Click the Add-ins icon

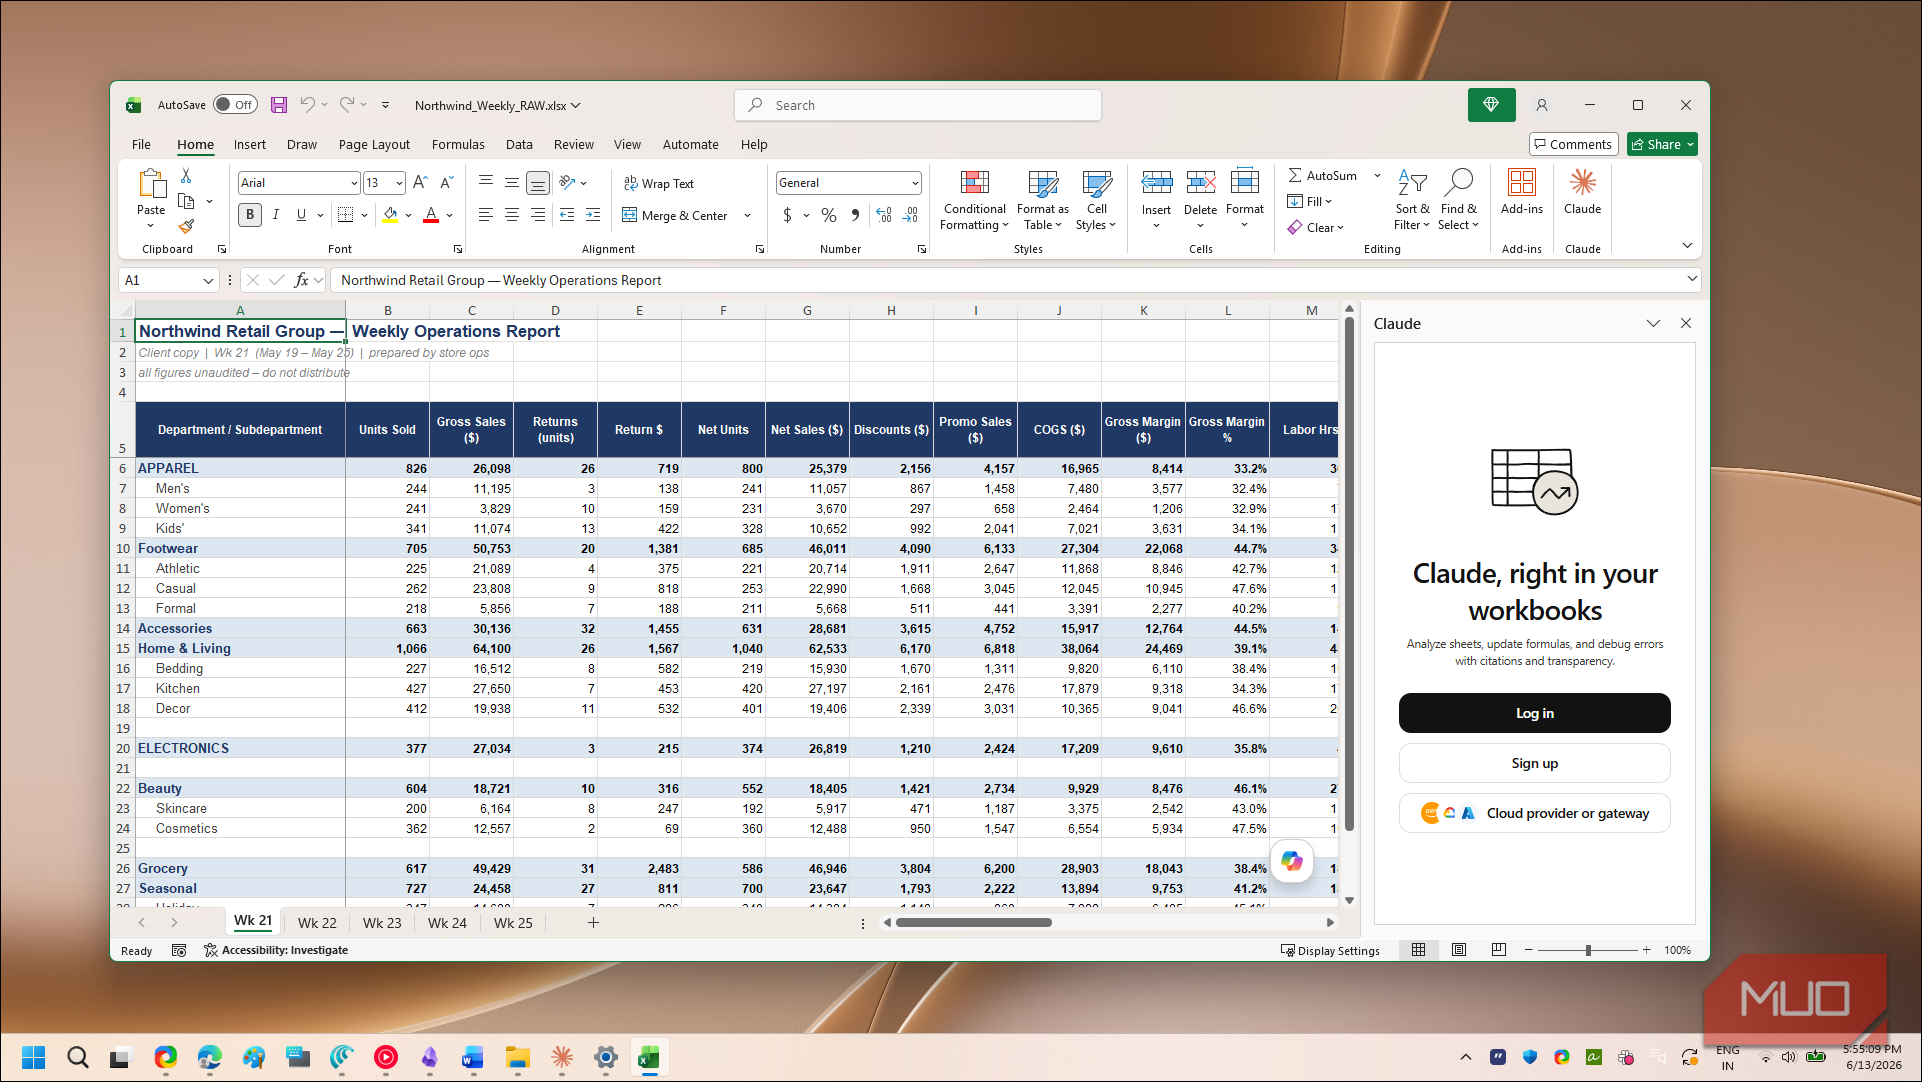(x=1521, y=183)
